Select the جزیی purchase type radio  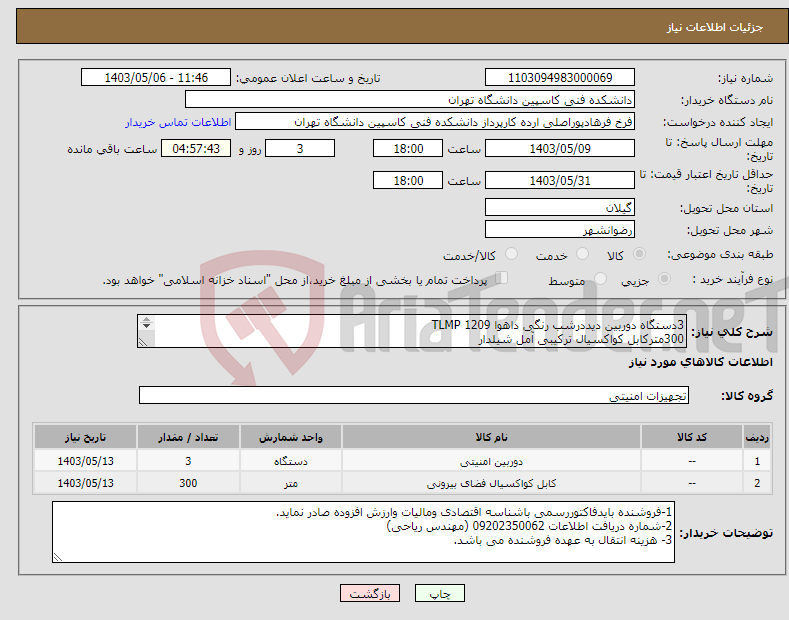click(x=664, y=278)
